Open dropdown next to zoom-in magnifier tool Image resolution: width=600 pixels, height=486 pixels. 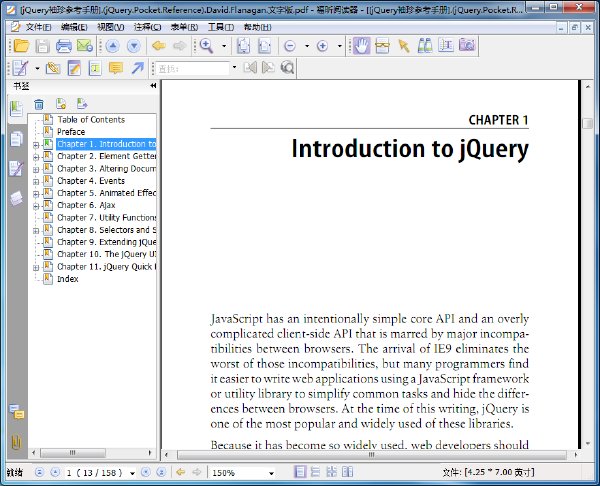(224, 46)
